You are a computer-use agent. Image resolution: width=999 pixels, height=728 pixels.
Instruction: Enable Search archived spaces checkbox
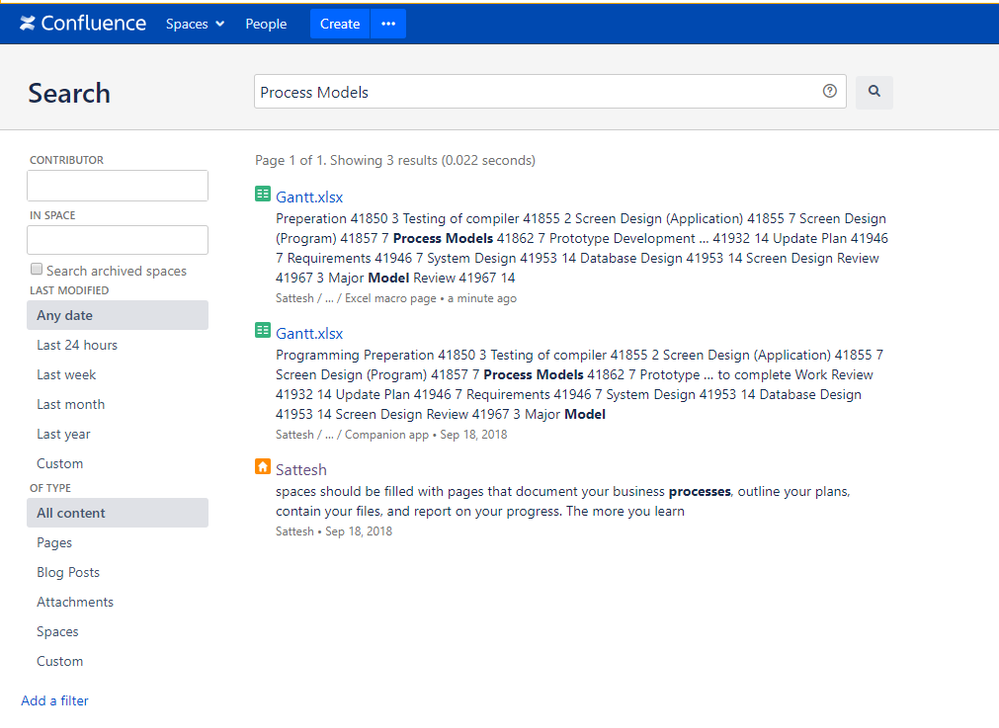37,269
